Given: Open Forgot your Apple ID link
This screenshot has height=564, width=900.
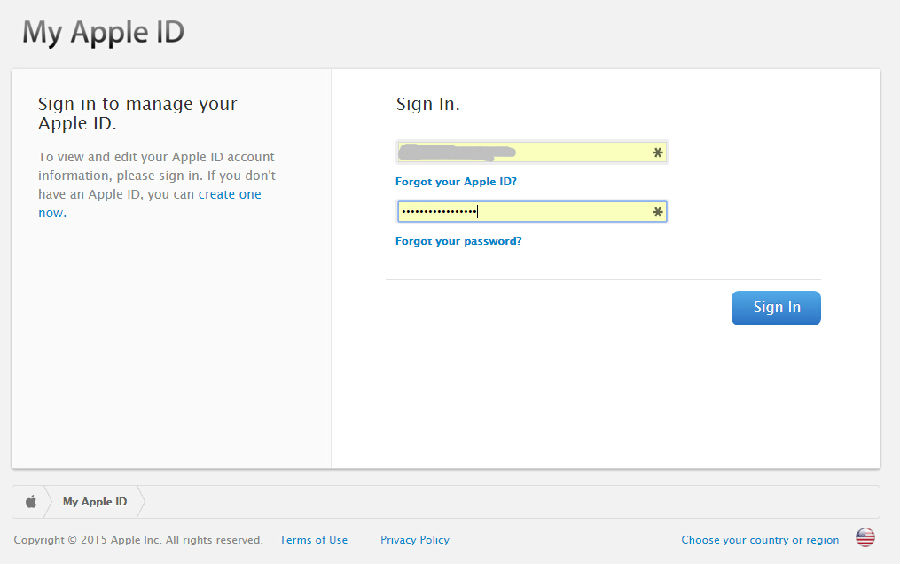Looking at the screenshot, I should (456, 181).
